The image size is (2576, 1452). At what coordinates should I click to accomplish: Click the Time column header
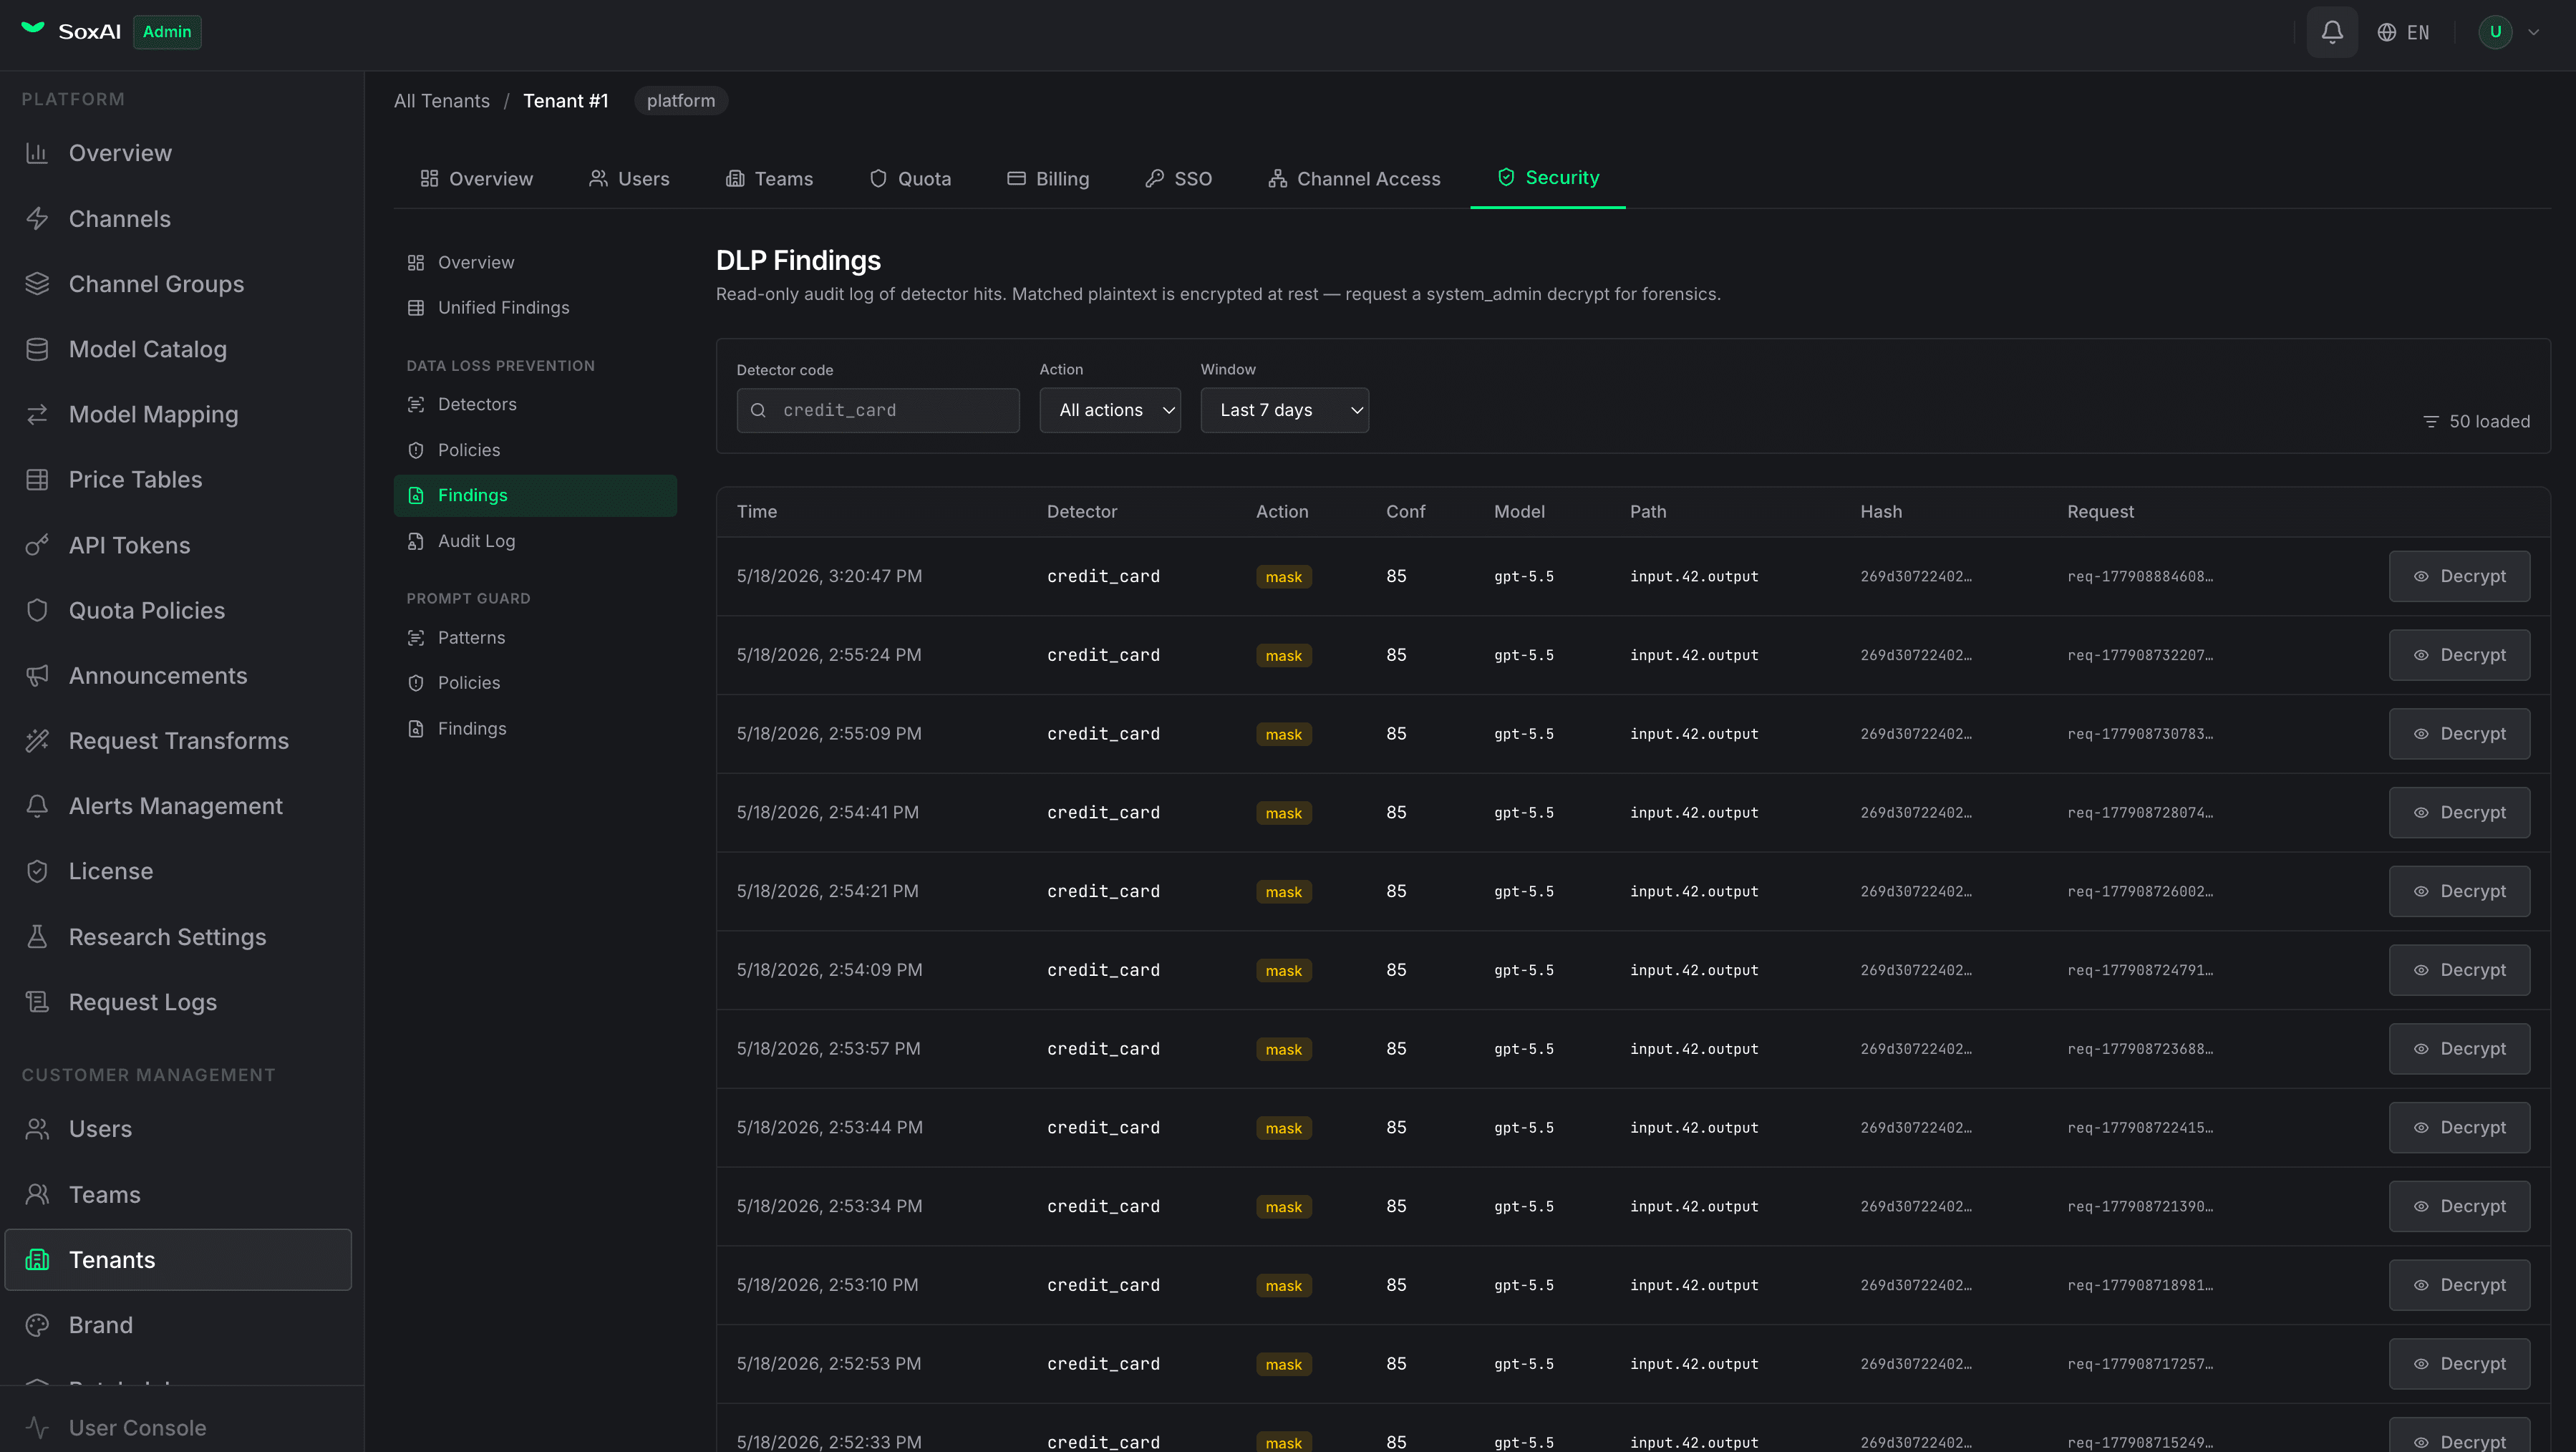point(757,512)
